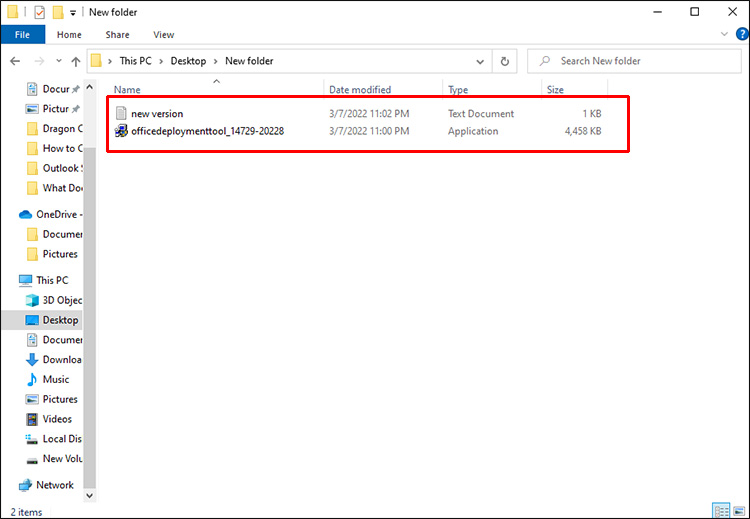Viewport: 750px width, 519px height.
Task: Select Network icon in sidebar
Action: coord(25,485)
